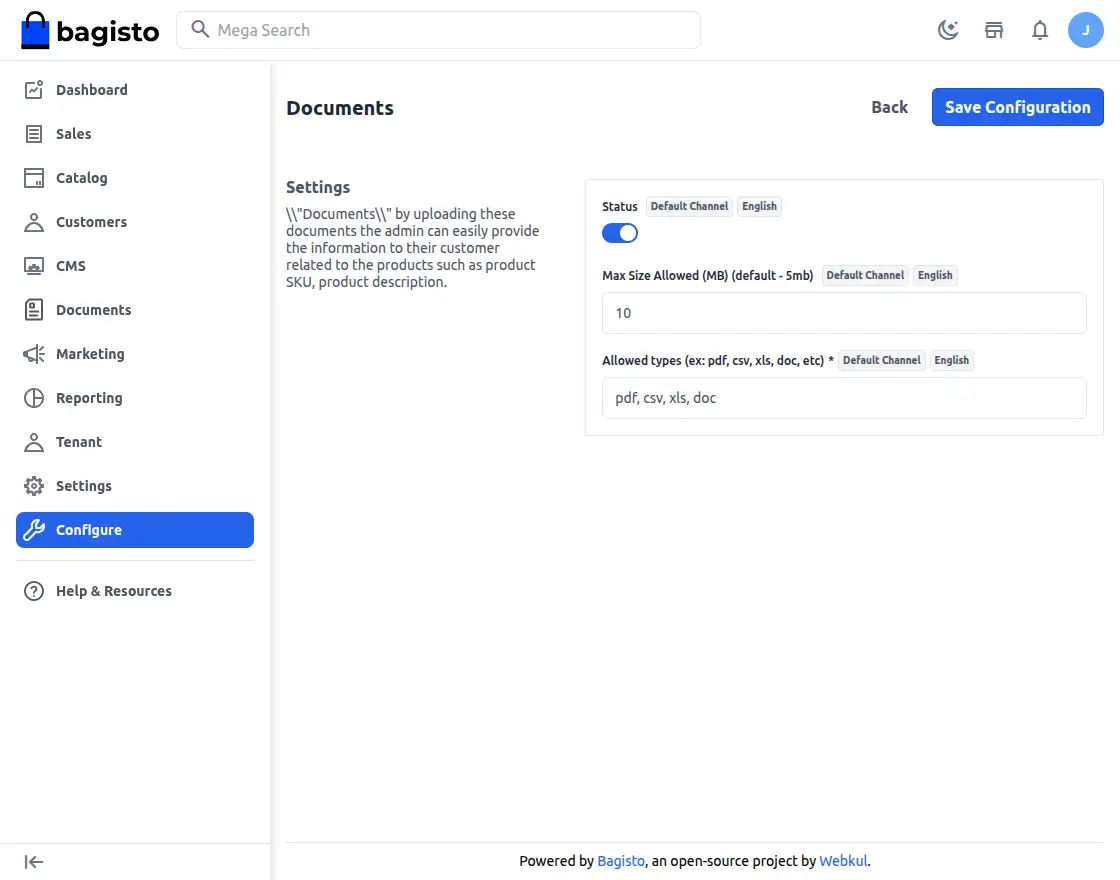This screenshot has width=1120, height=880.
Task: Click the Documents page heading
Action: pos(340,108)
